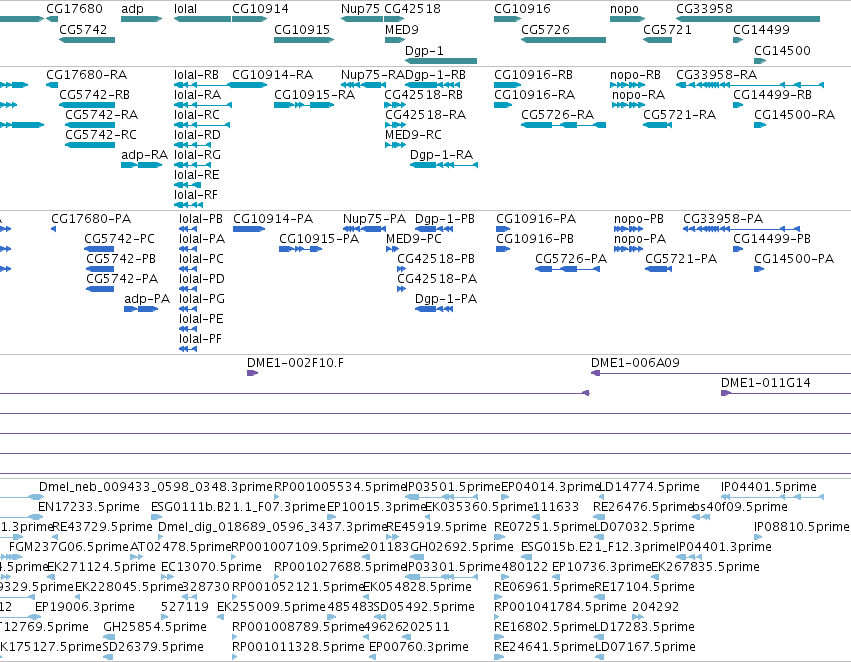Select protein CG14499-PB
Screen dimensions: 851x662
(x=772, y=239)
